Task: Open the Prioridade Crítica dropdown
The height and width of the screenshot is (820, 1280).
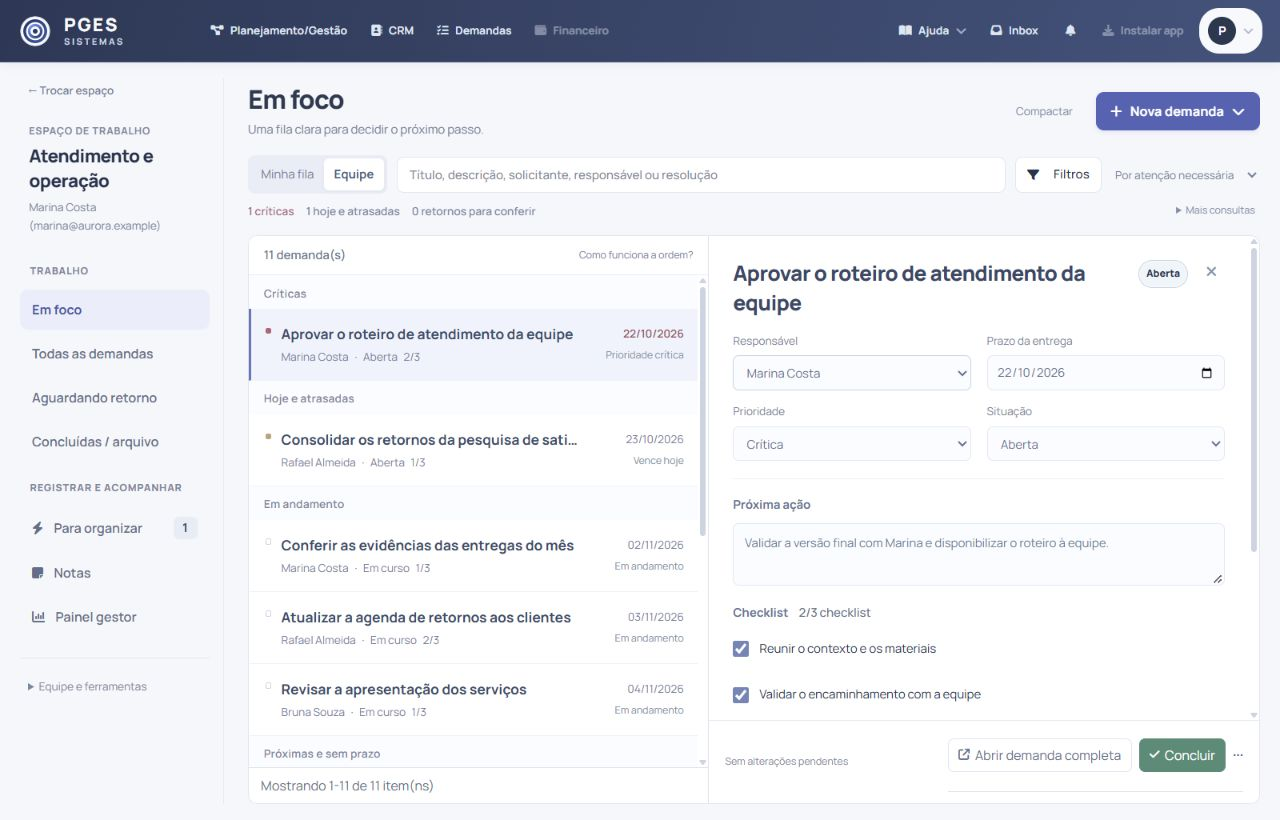Action: coord(852,444)
